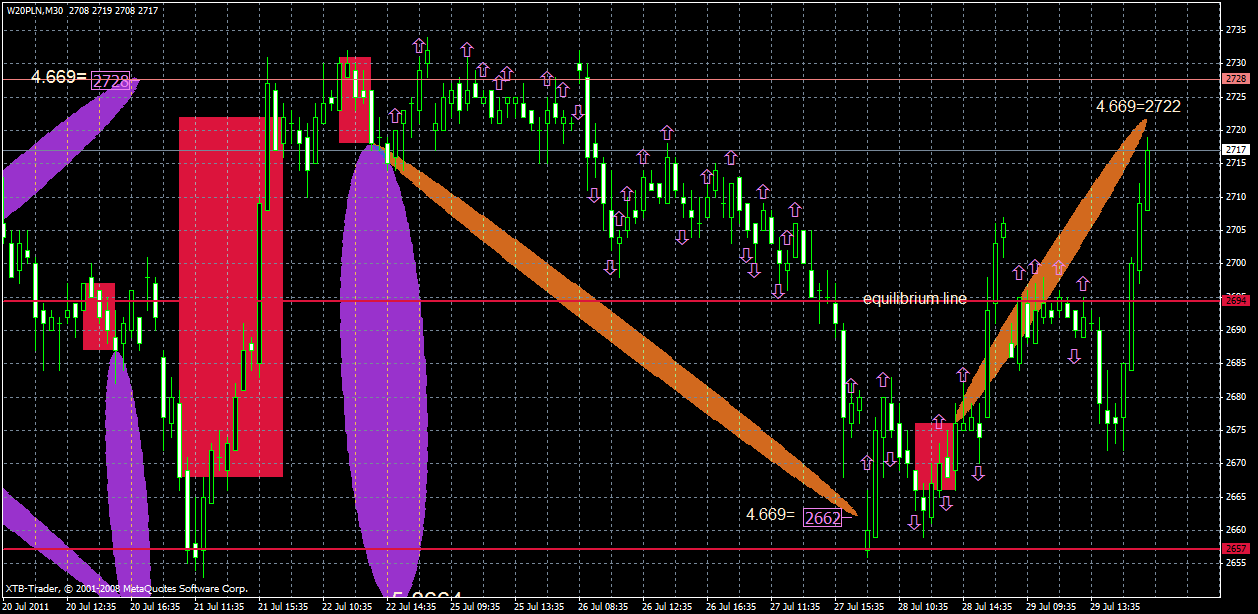Select the small red rectangle near 28 Jul 10:35
The width and height of the screenshot is (1258, 614).
(x=935, y=456)
